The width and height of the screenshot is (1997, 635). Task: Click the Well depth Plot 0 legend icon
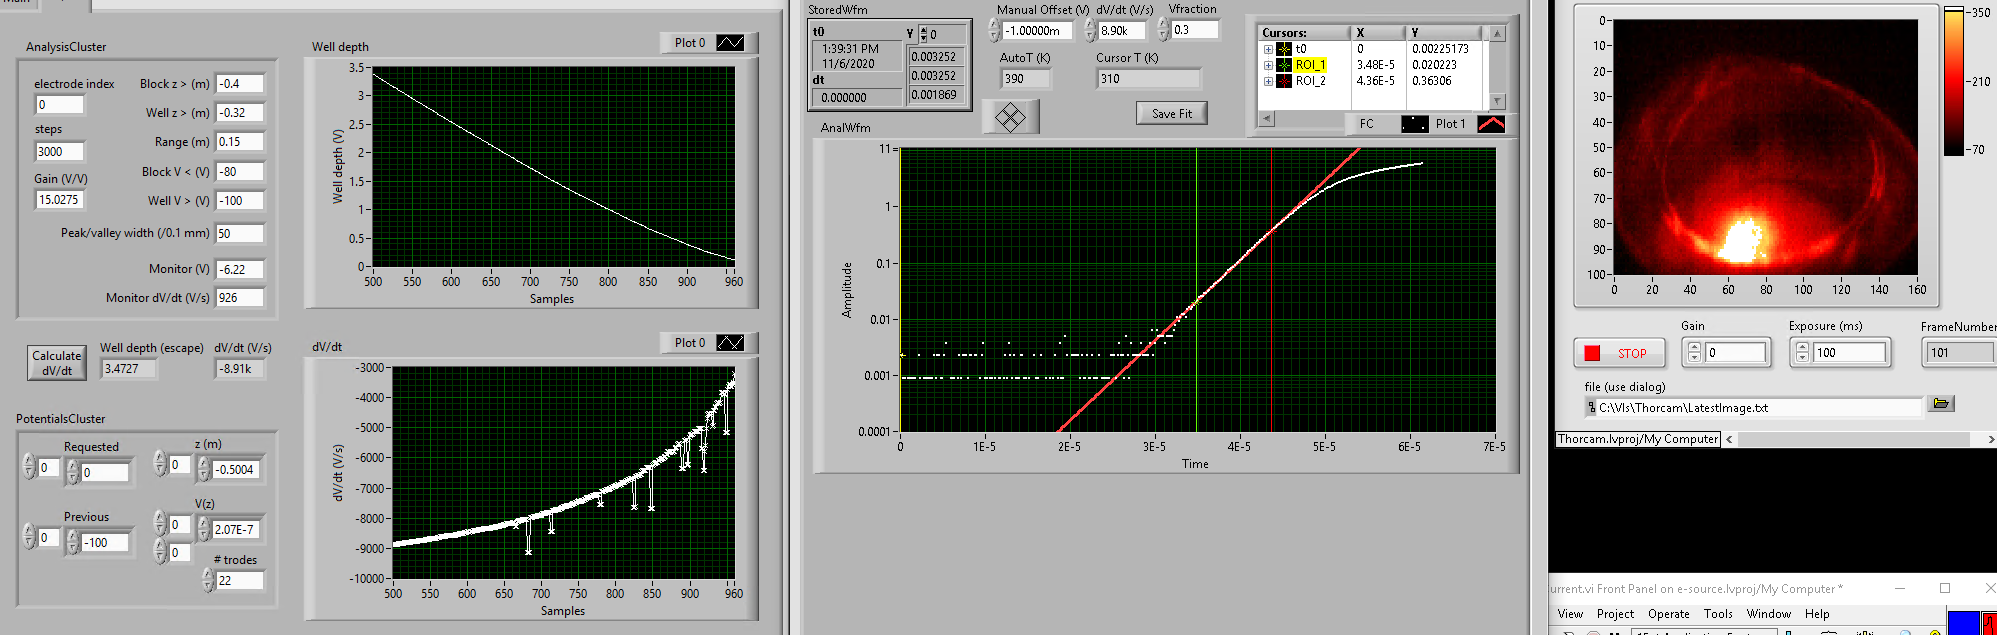coord(730,43)
